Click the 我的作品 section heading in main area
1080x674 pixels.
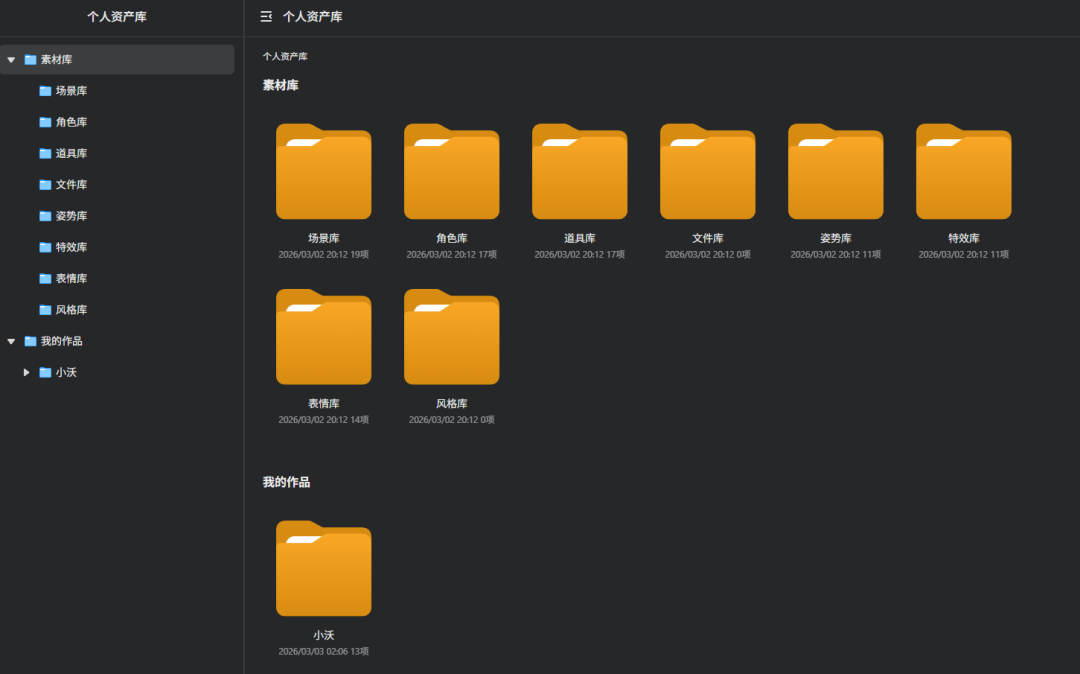pyautogui.click(x=287, y=482)
